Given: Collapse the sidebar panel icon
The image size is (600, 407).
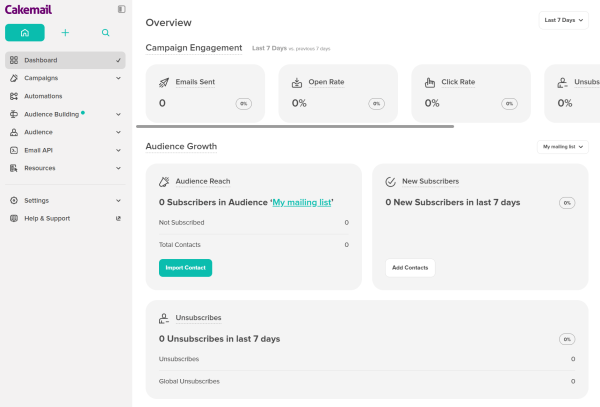Looking at the screenshot, I should click(x=121, y=9).
